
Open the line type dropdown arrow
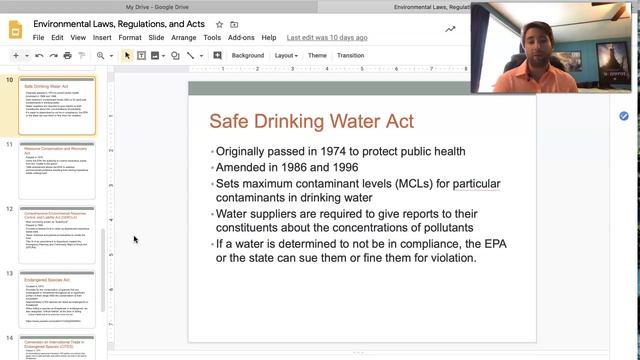point(201,56)
